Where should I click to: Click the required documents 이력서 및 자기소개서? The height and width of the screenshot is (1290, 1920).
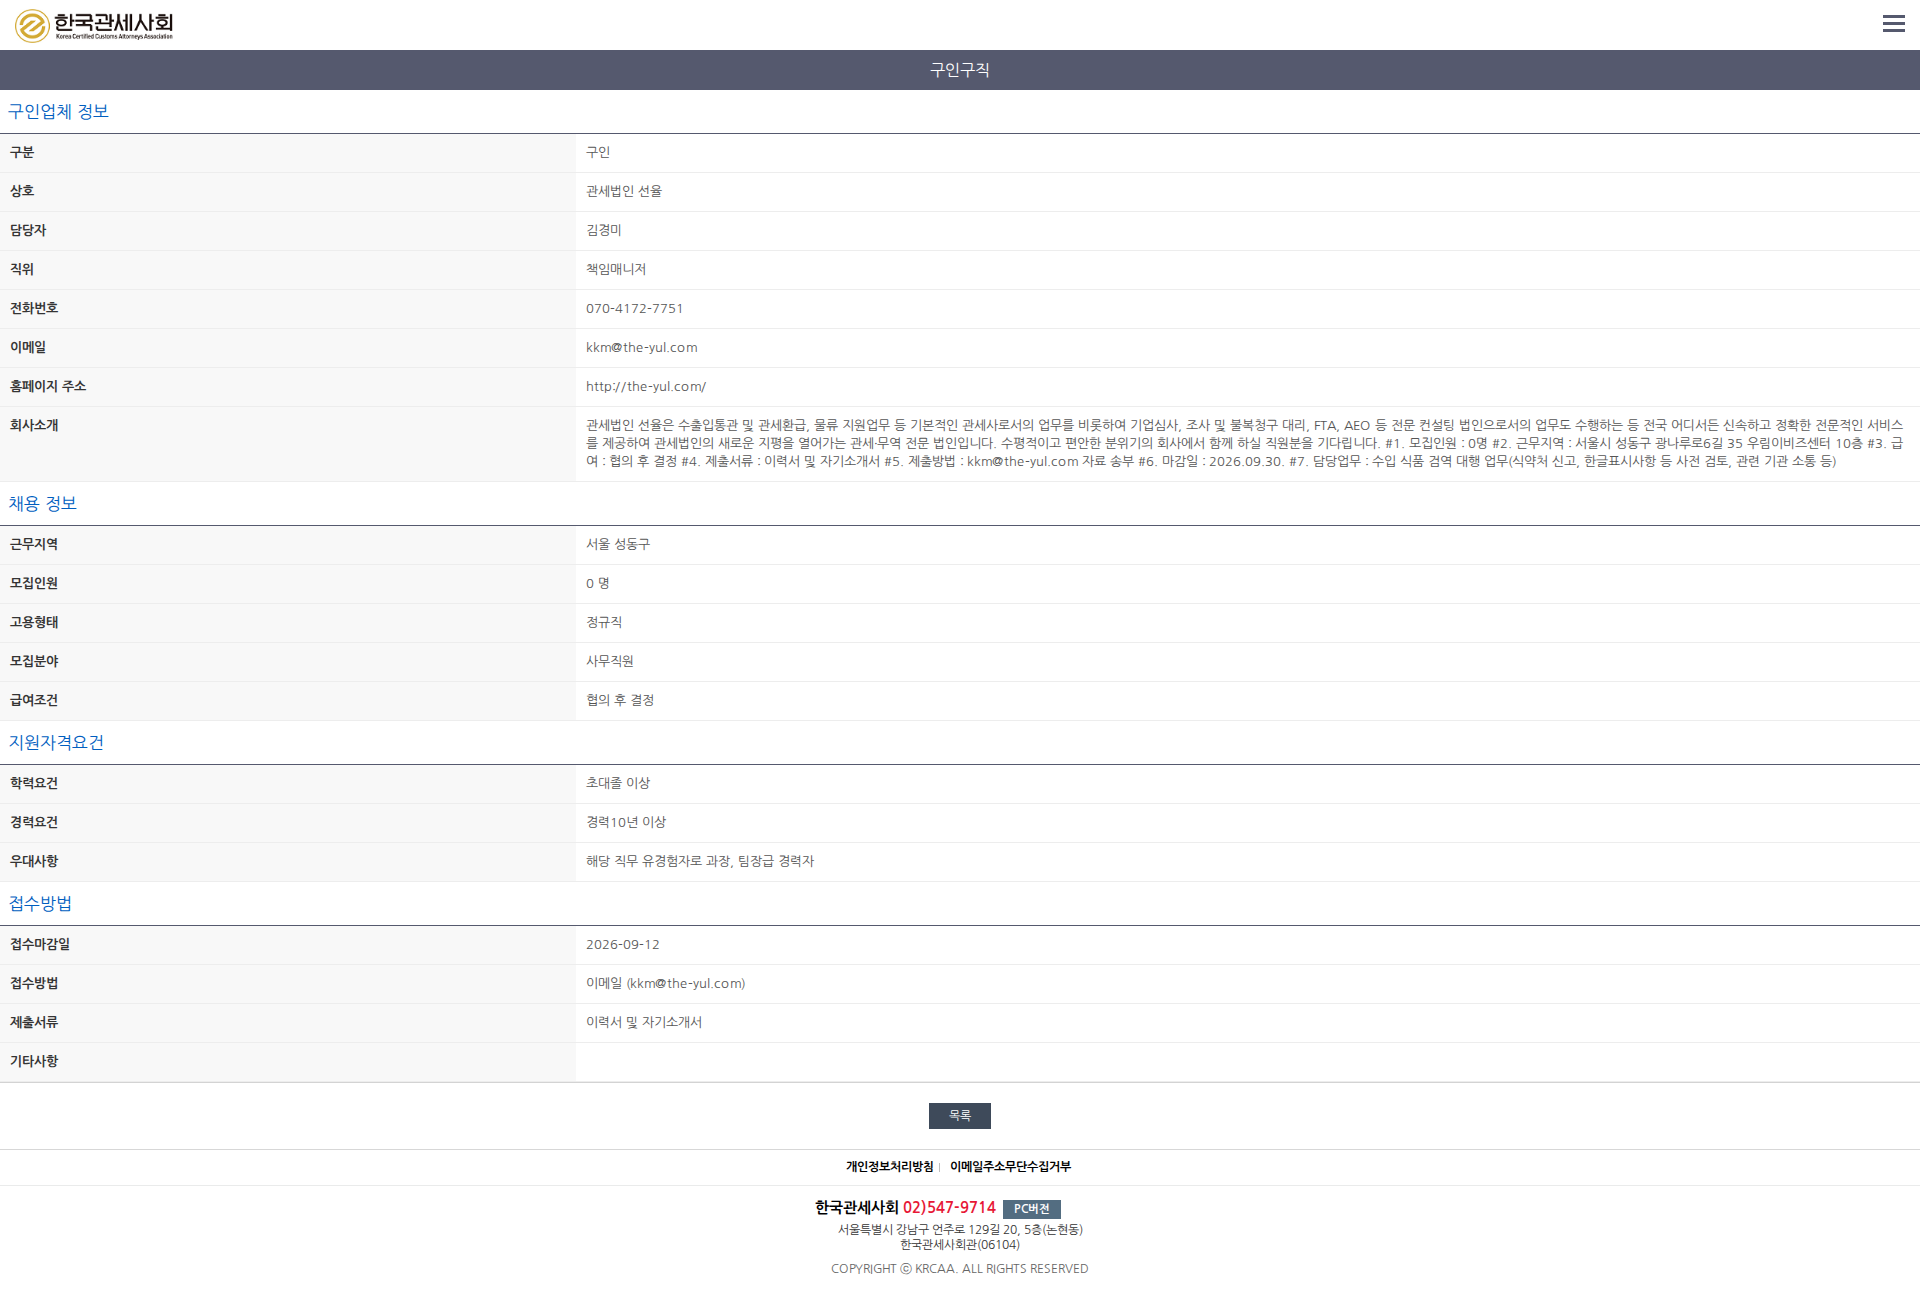point(644,1023)
